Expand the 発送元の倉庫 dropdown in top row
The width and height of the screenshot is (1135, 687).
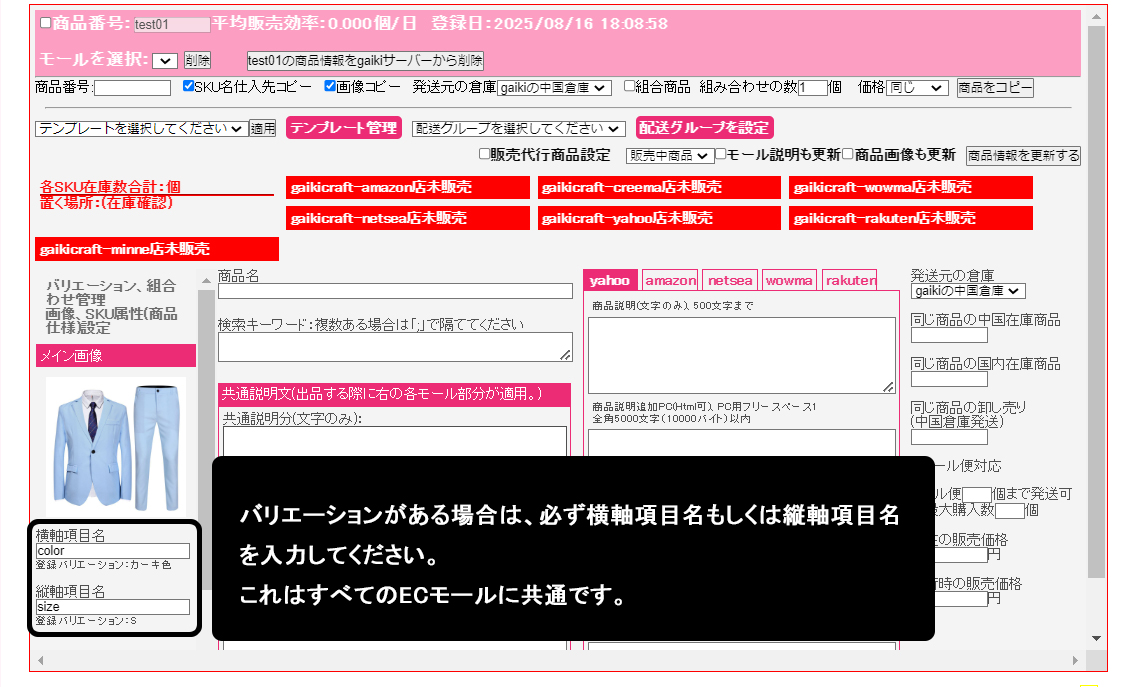point(554,88)
